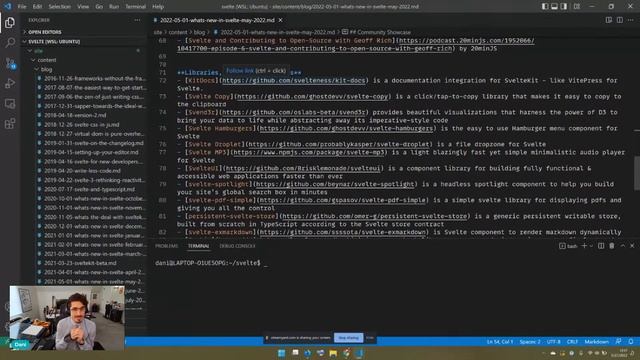
Task: Open the Extensions view
Action: (x=10, y=124)
